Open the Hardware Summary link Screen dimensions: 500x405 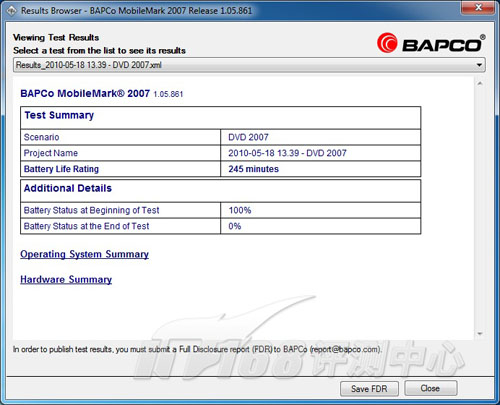[66, 279]
